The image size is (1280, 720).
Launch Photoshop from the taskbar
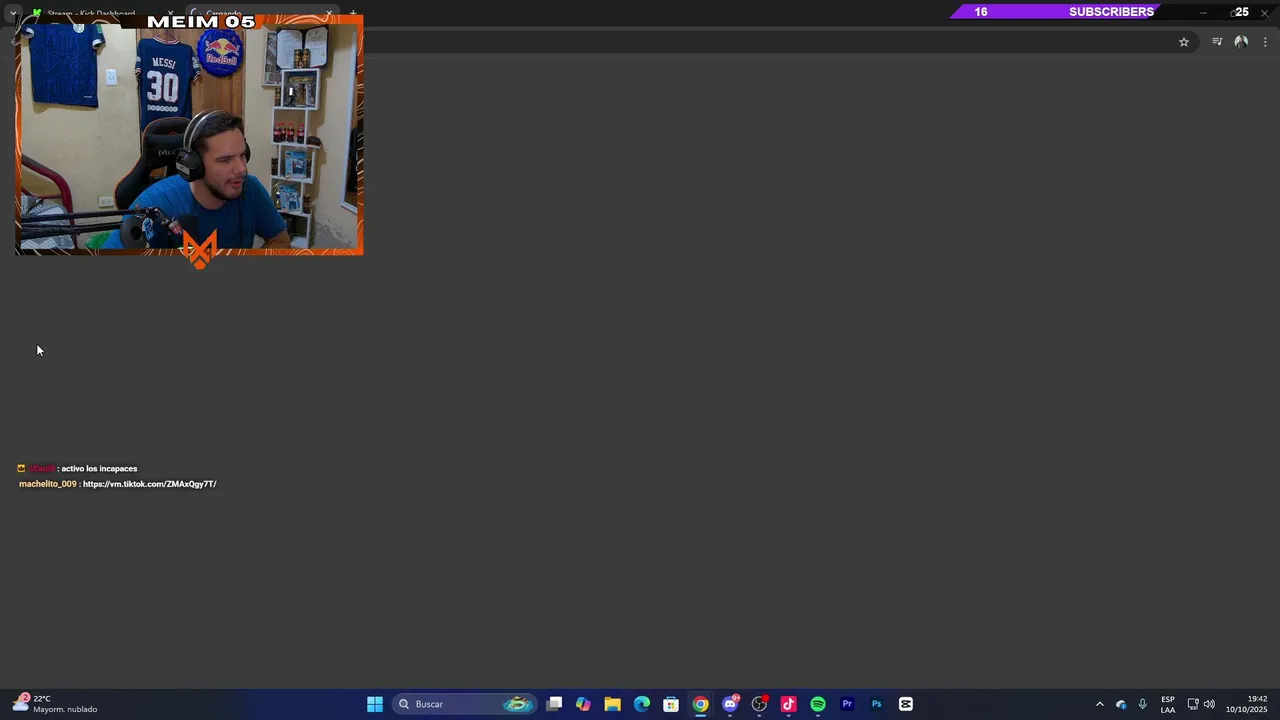pyautogui.click(x=876, y=704)
